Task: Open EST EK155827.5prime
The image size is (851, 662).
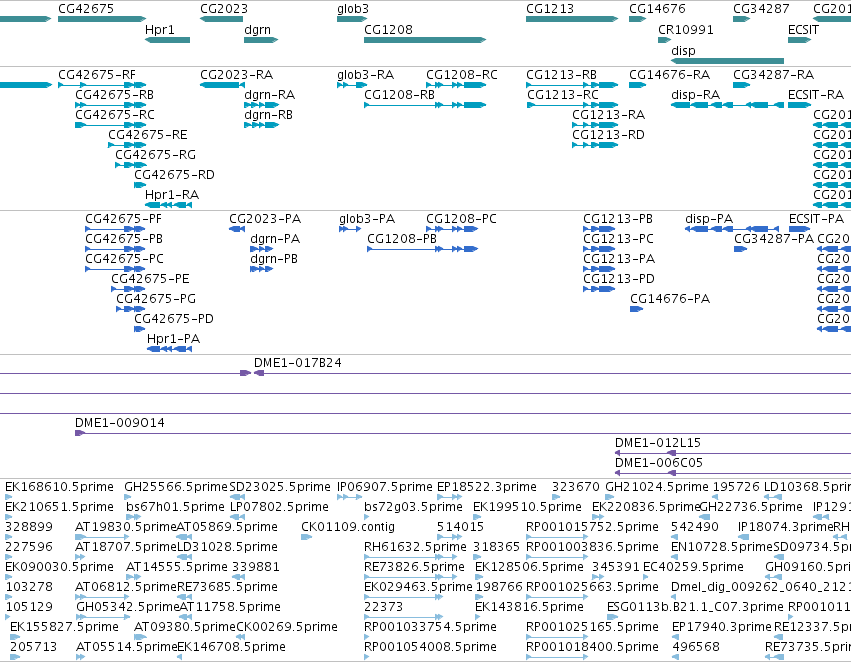Action: [x=64, y=627]
